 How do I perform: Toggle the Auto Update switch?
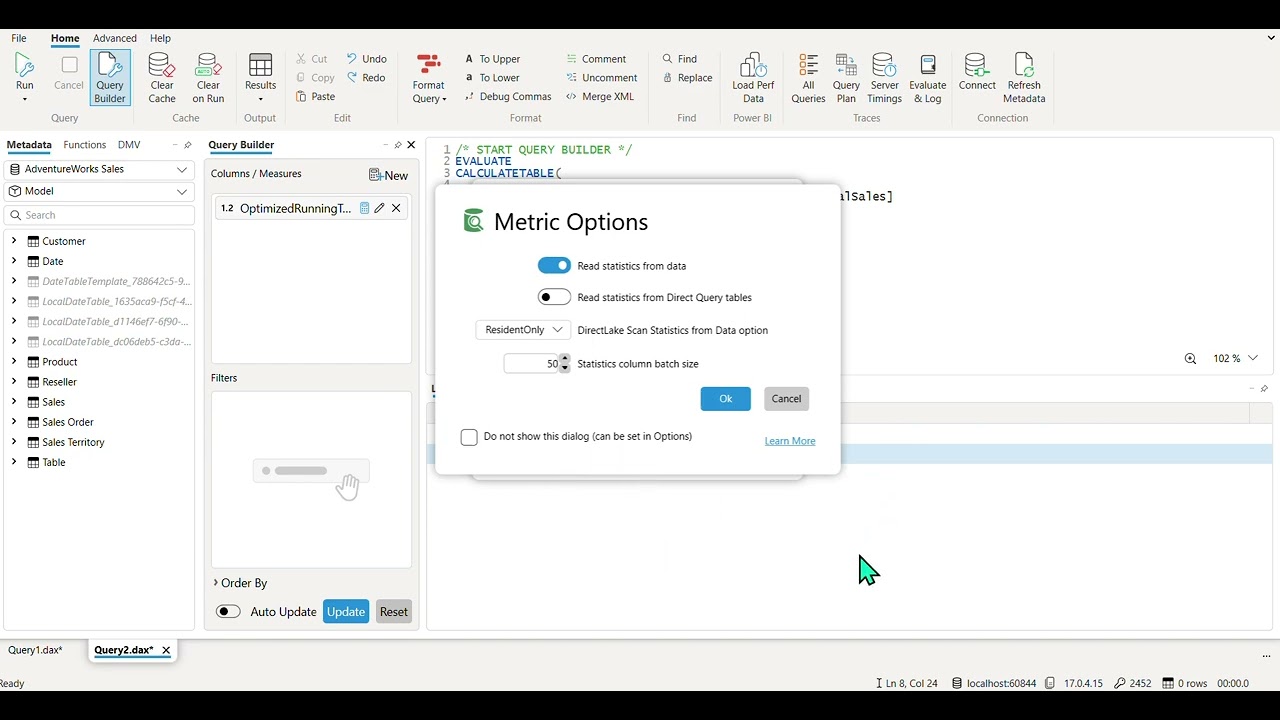point(228,612)
